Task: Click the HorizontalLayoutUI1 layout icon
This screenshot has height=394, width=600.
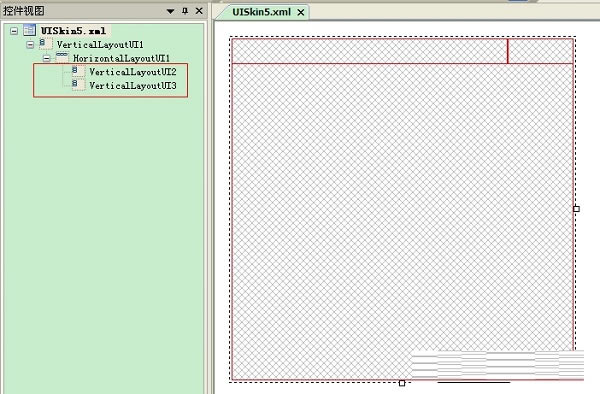Action: (62, 57)
